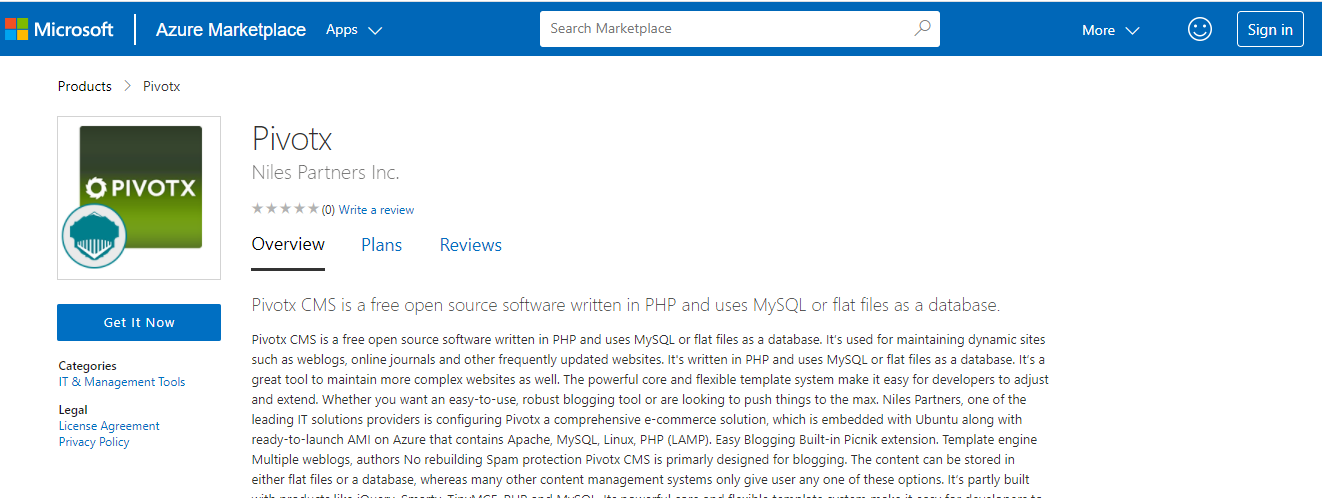Click the search magnifier icon
This screenshot has height=498, width=1322.
pyautogui.click(x=922, y=28)
